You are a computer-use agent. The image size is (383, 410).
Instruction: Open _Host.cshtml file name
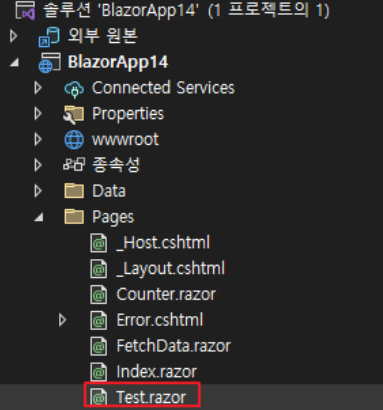pyautogui.click(x=163, y=243)
